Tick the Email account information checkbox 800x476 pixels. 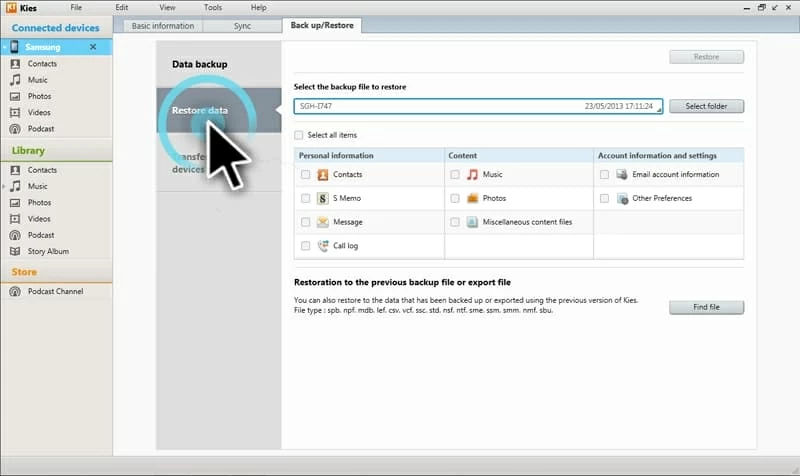[605, 174]
